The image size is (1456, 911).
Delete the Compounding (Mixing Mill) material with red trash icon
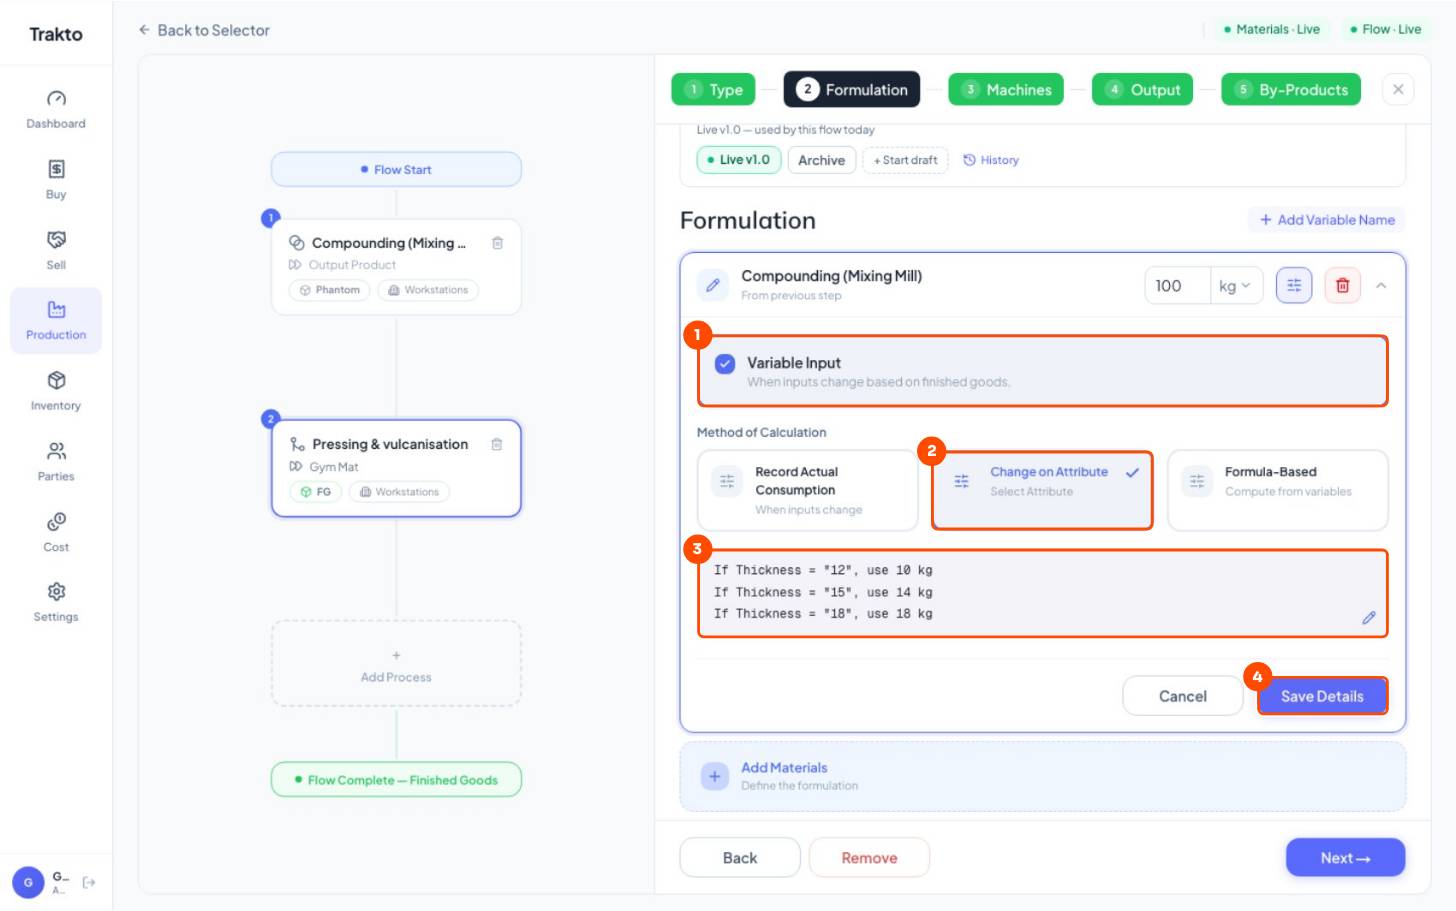[x=1342, y=286]
